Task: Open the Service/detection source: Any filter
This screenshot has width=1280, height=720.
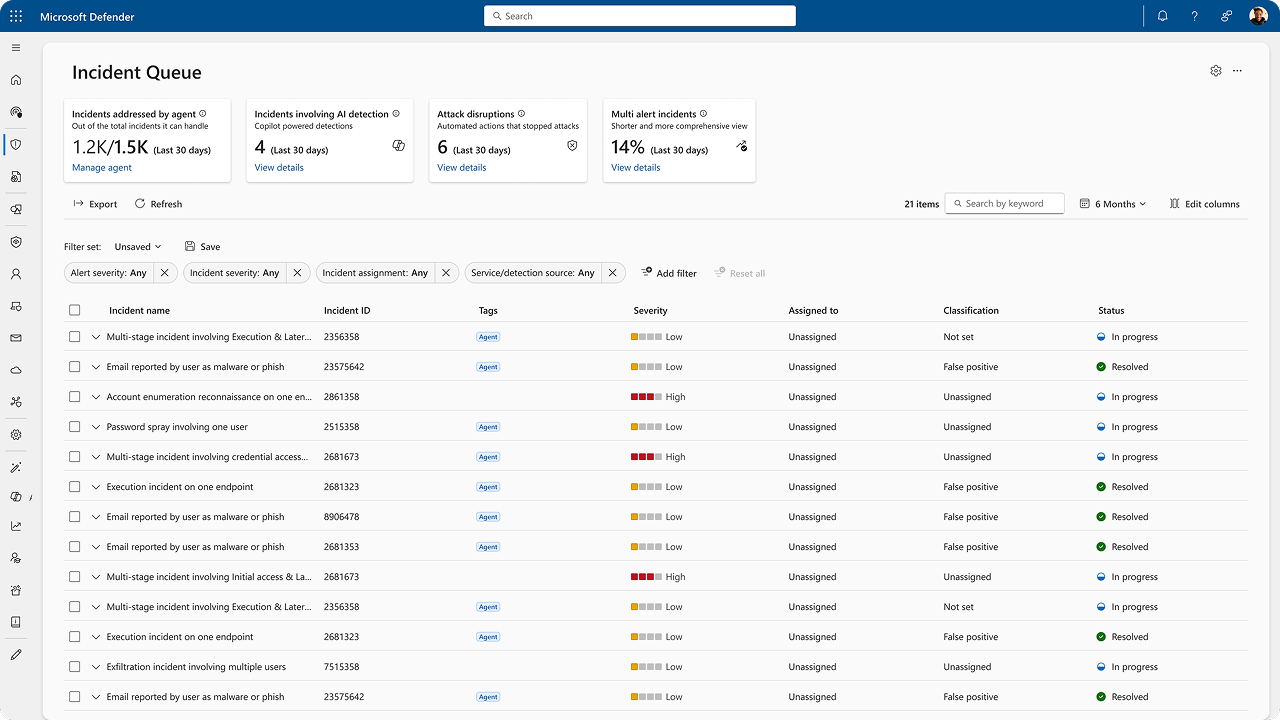Action: 533,273
